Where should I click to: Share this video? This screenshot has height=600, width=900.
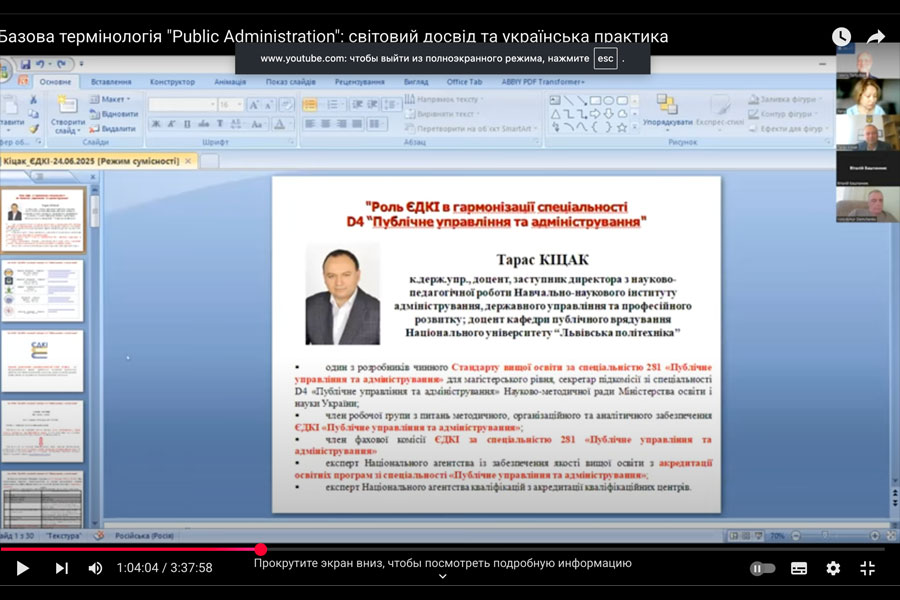[x=876, y=37]
